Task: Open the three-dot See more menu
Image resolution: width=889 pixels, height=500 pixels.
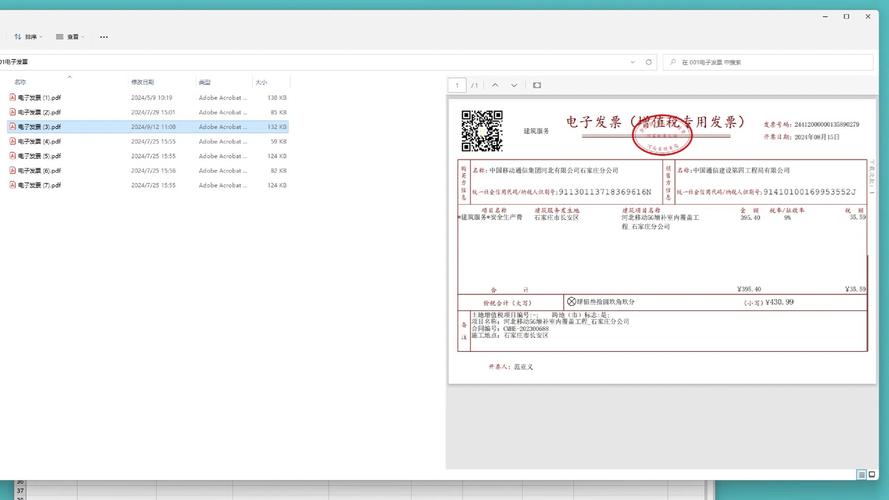Action: click(x=104, y=37)
